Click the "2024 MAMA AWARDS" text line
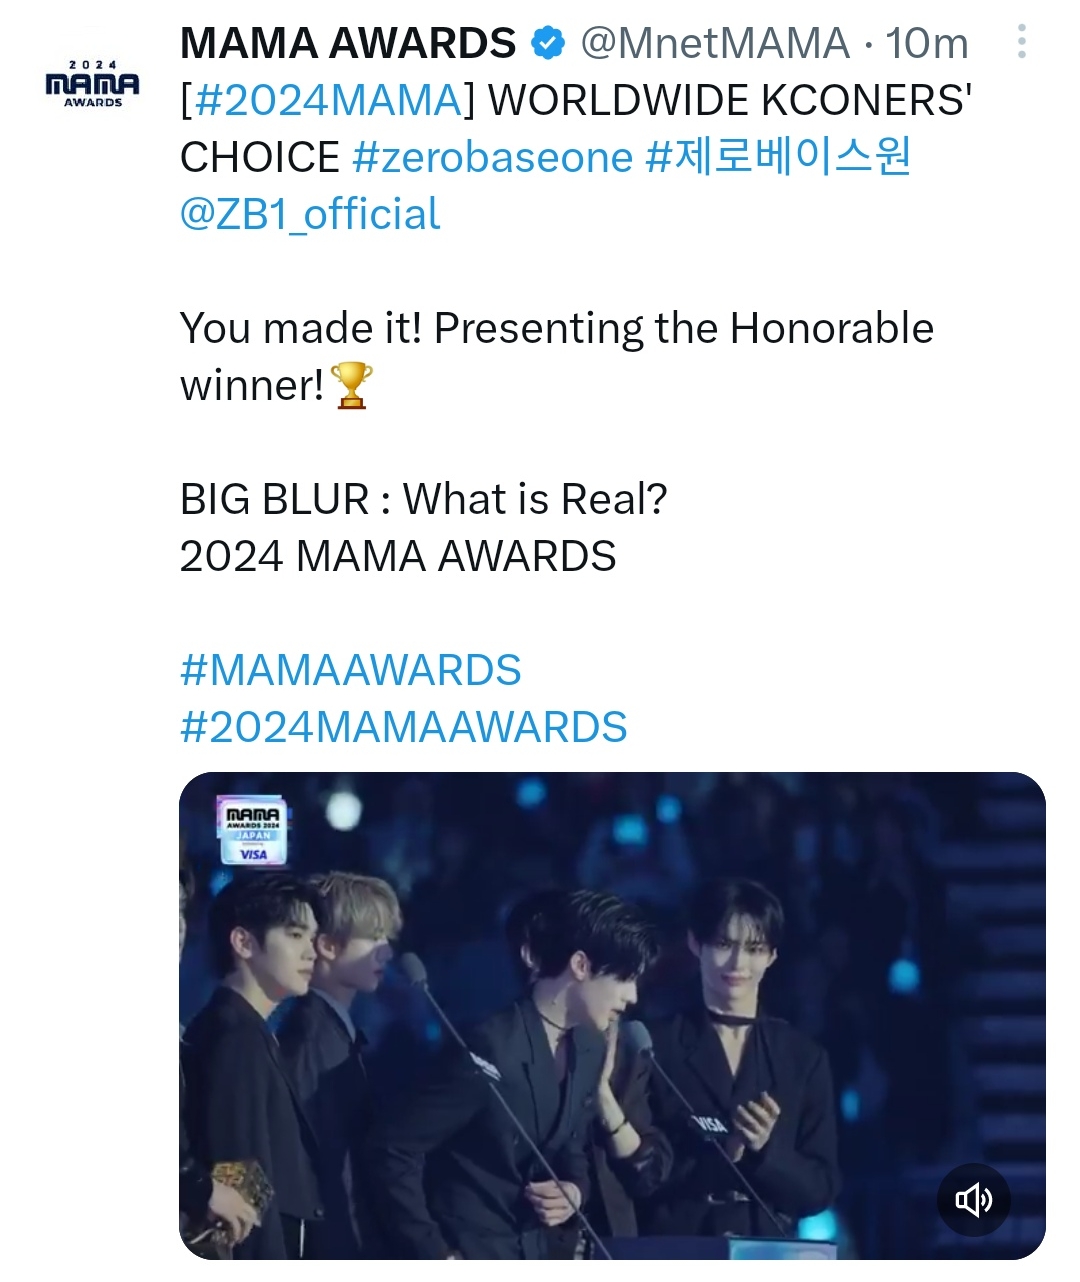 (398, 556)
